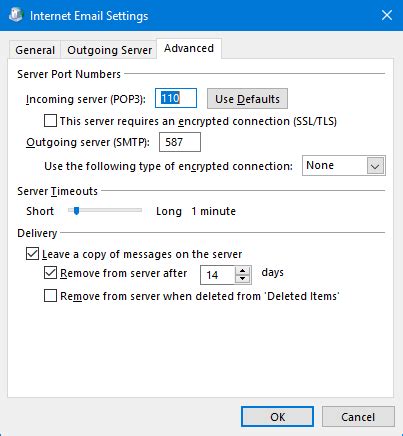This screenshot has width=403, height=436.
Task: Open the Outgoing Server tab
Action: 109,50
